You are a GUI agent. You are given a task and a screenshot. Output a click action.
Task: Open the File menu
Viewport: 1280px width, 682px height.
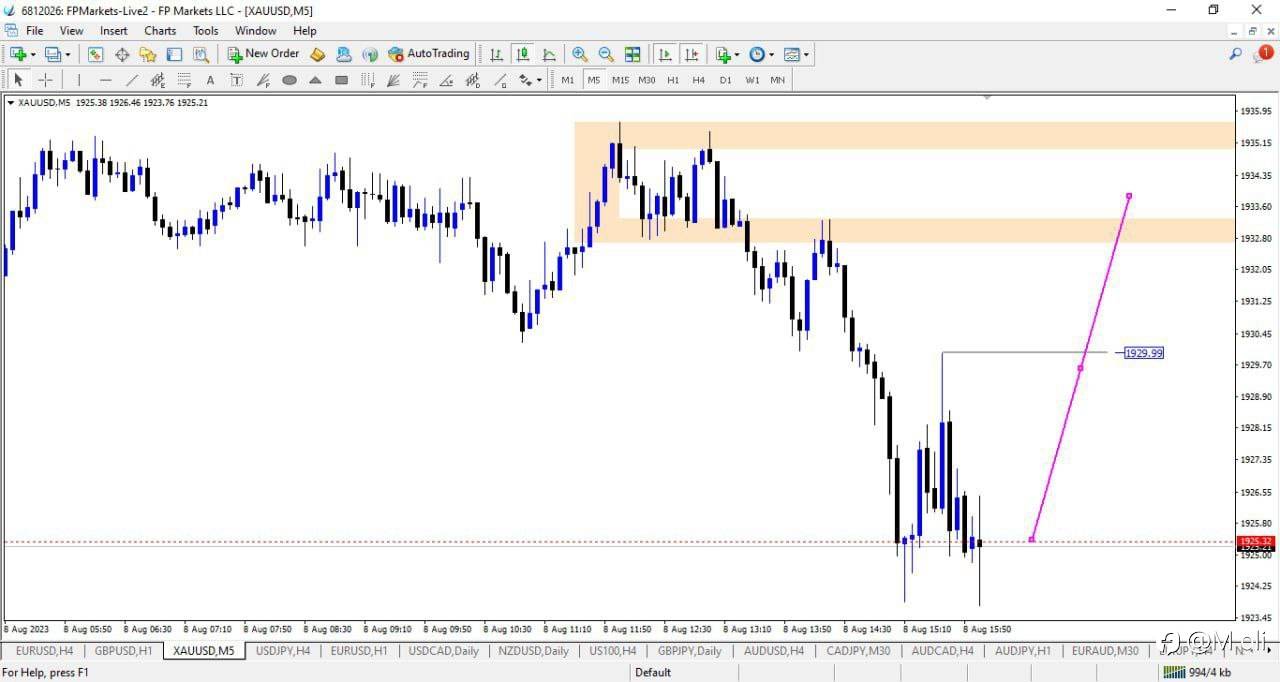click(35, 31)
